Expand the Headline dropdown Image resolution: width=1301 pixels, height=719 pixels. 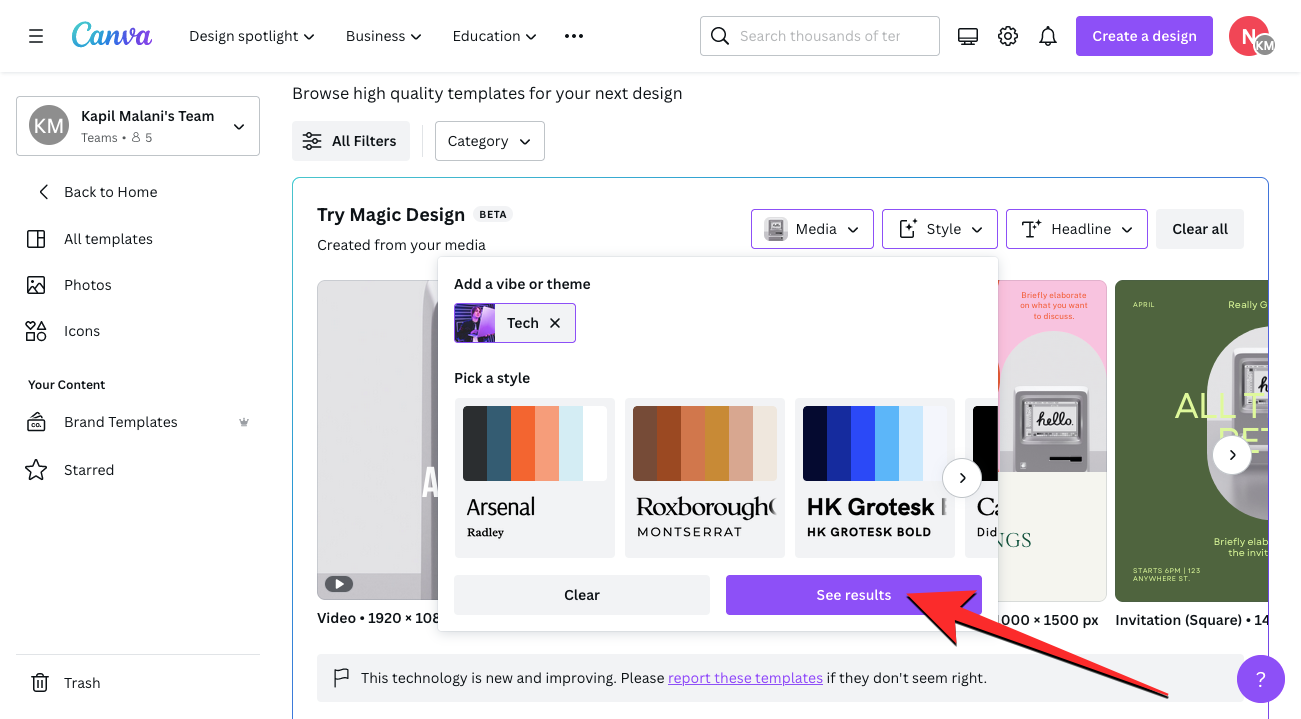pyautogui.click(x=1076, y=229)
